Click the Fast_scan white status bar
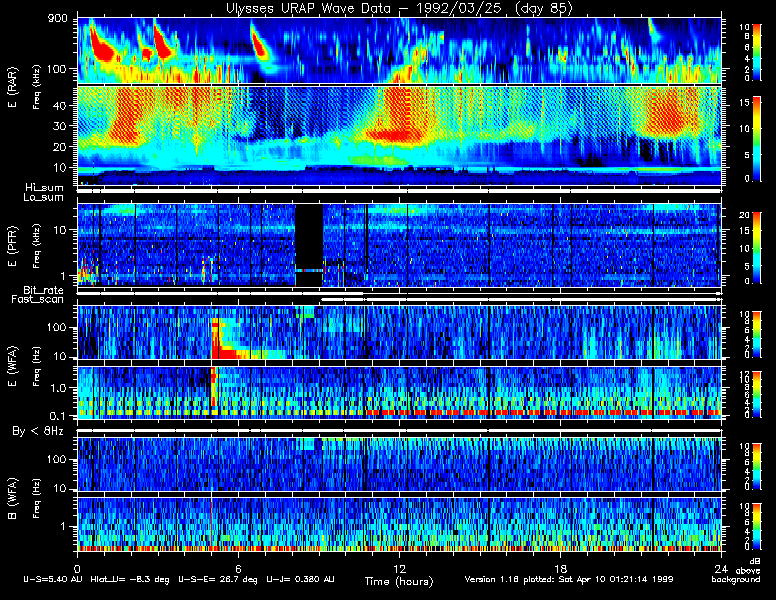Image resolution: width=776 pixels, height=600 pixels. click(x=521, y=299)
